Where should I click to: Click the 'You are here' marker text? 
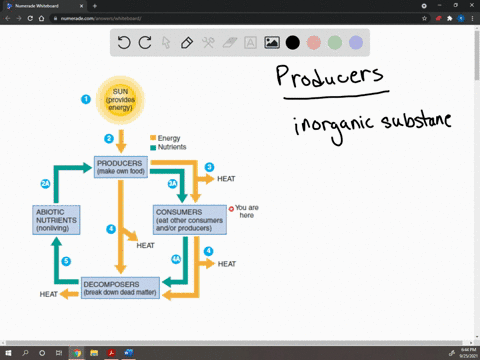247,211
